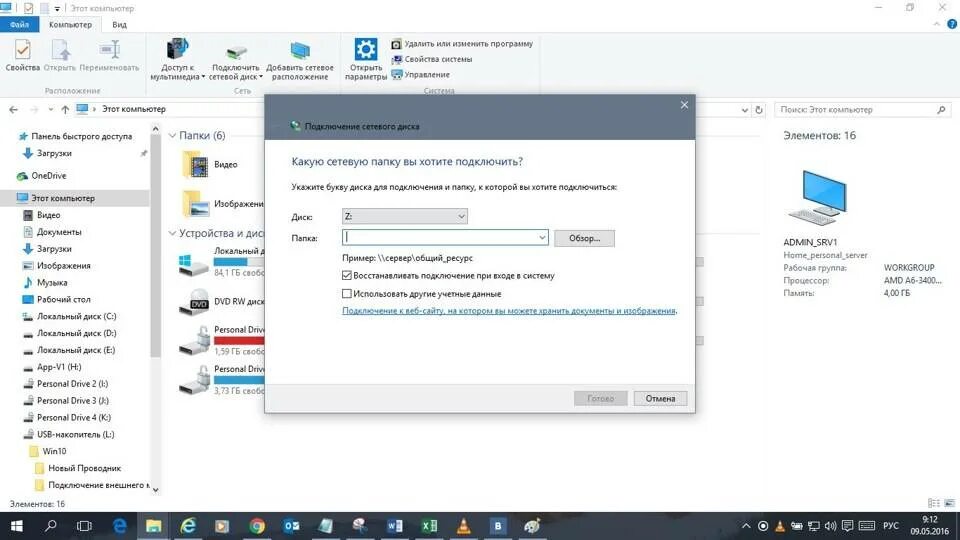Open the Videos folder in main pane
Viewport: 960px width, 540px height.
211,165
